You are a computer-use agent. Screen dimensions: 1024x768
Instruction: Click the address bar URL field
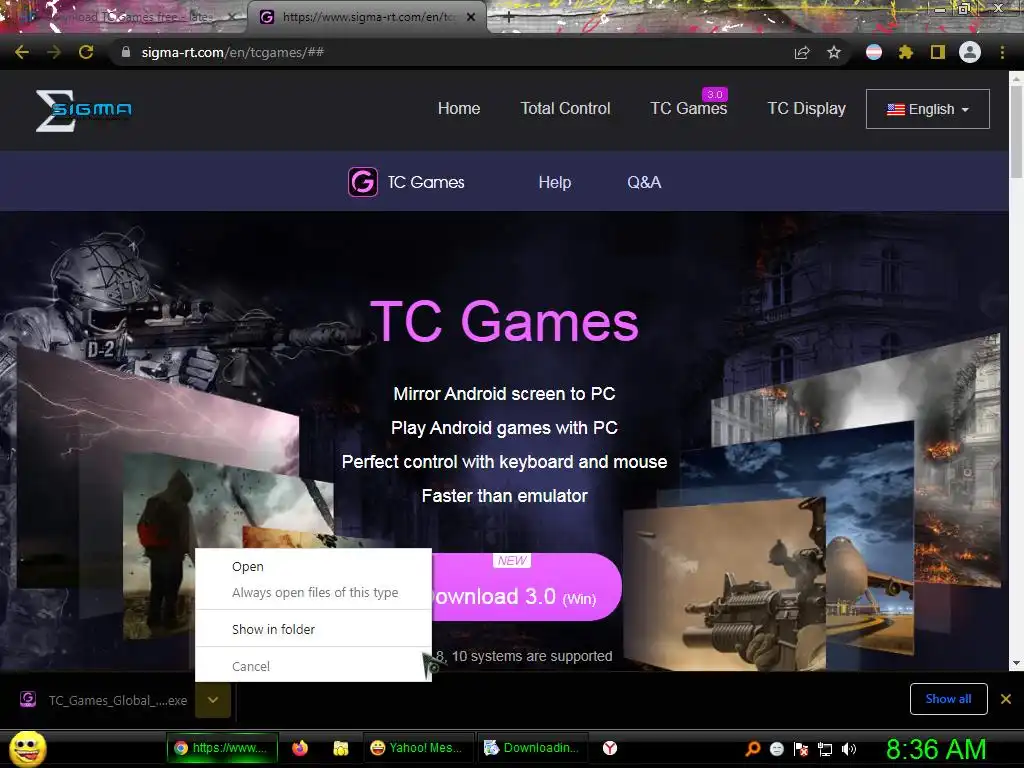click(x=451, y=52)
